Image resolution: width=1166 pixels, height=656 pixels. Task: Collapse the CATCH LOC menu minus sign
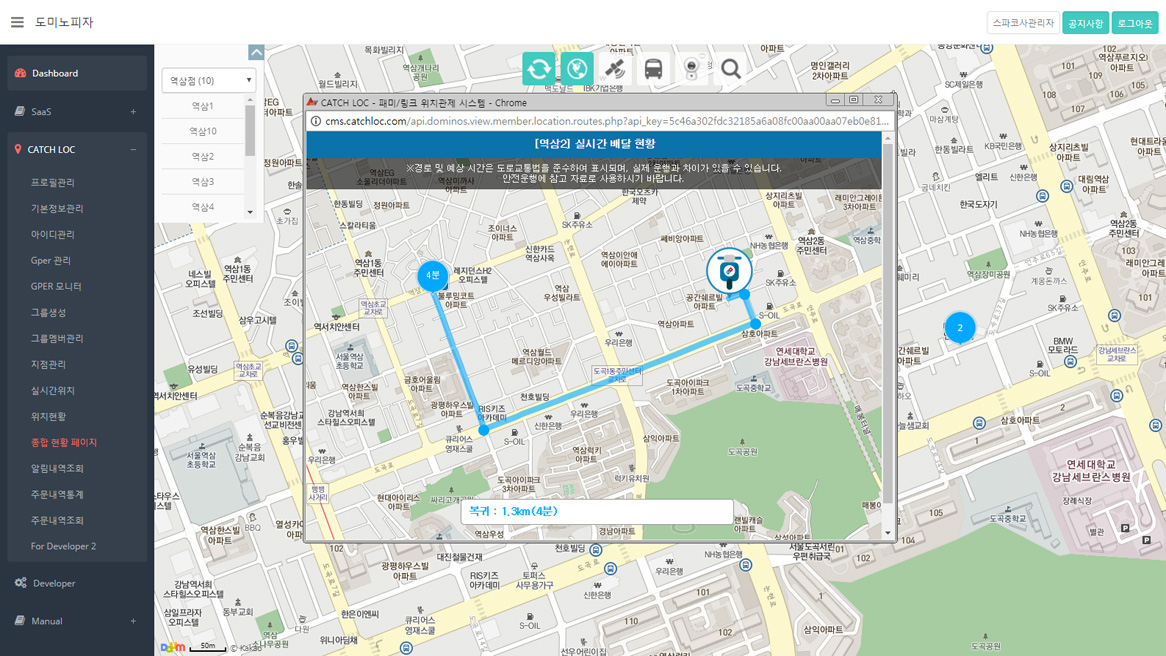[x=134, y=149]
